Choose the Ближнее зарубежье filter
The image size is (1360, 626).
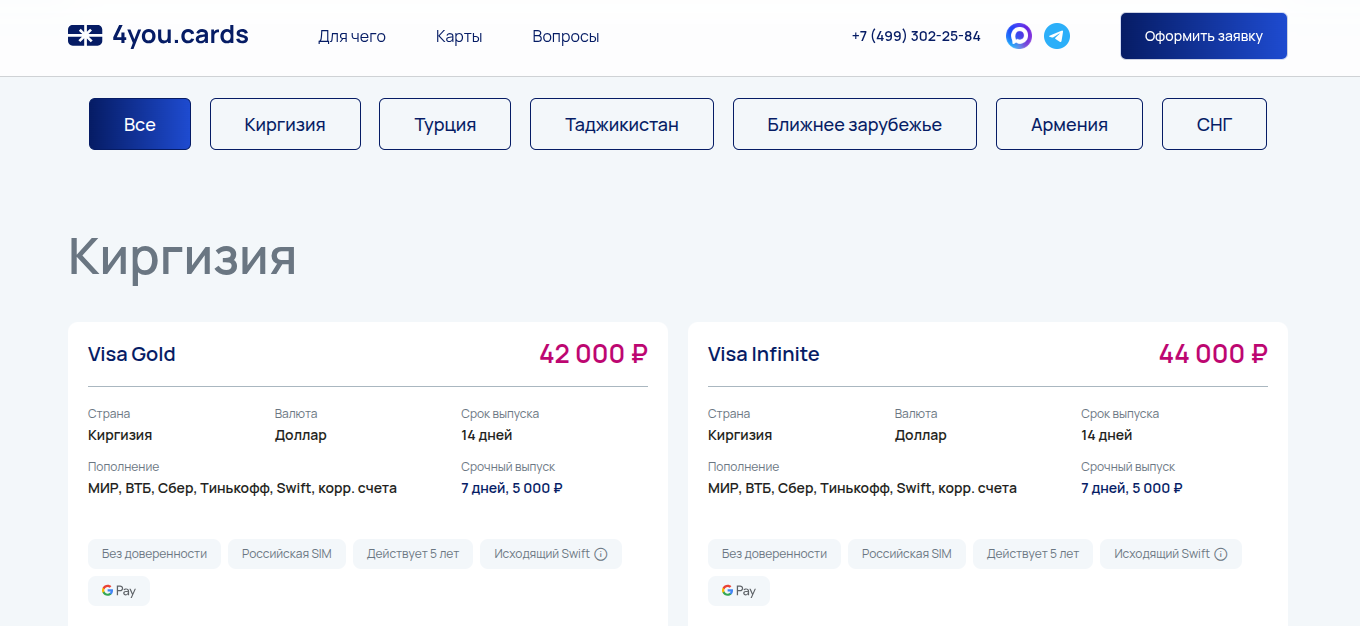pyautogui.click(x=855, y=124)
